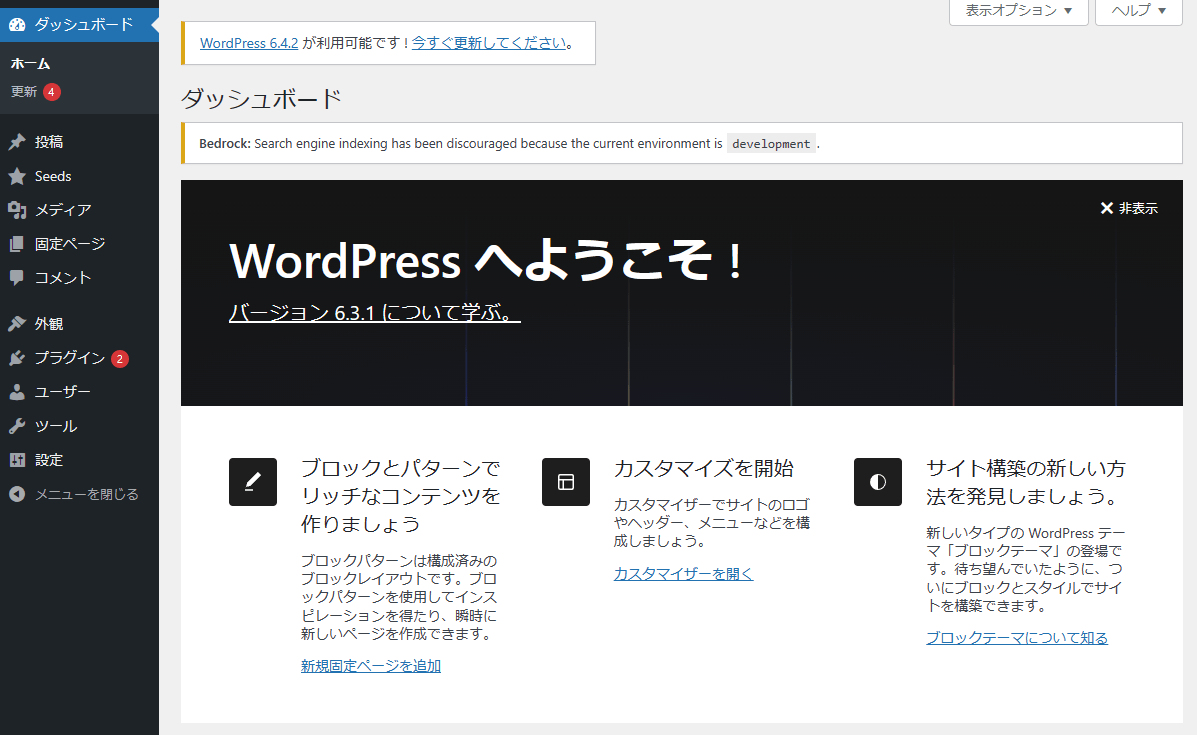This screenshot has height=735, width=1197.
Task: Click the wrench icon beside ツール
Action: tap(17, 426)
